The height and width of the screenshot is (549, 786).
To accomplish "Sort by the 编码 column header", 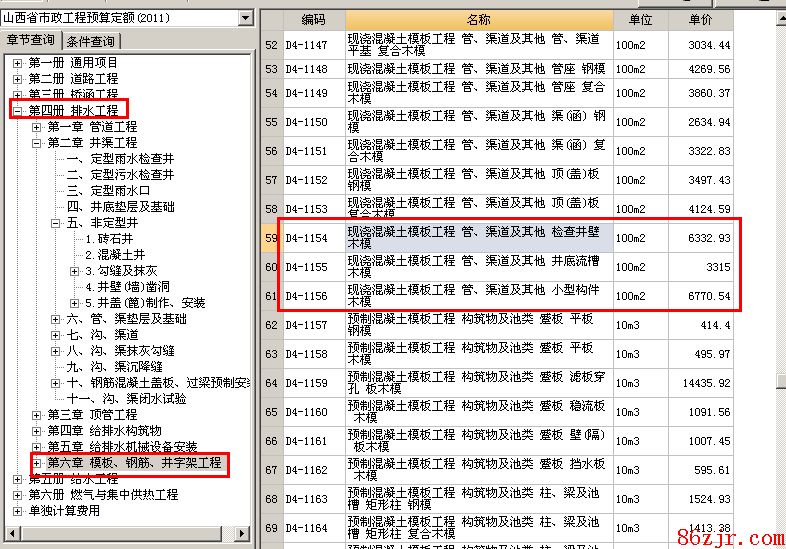I will [x=313, y=20].
